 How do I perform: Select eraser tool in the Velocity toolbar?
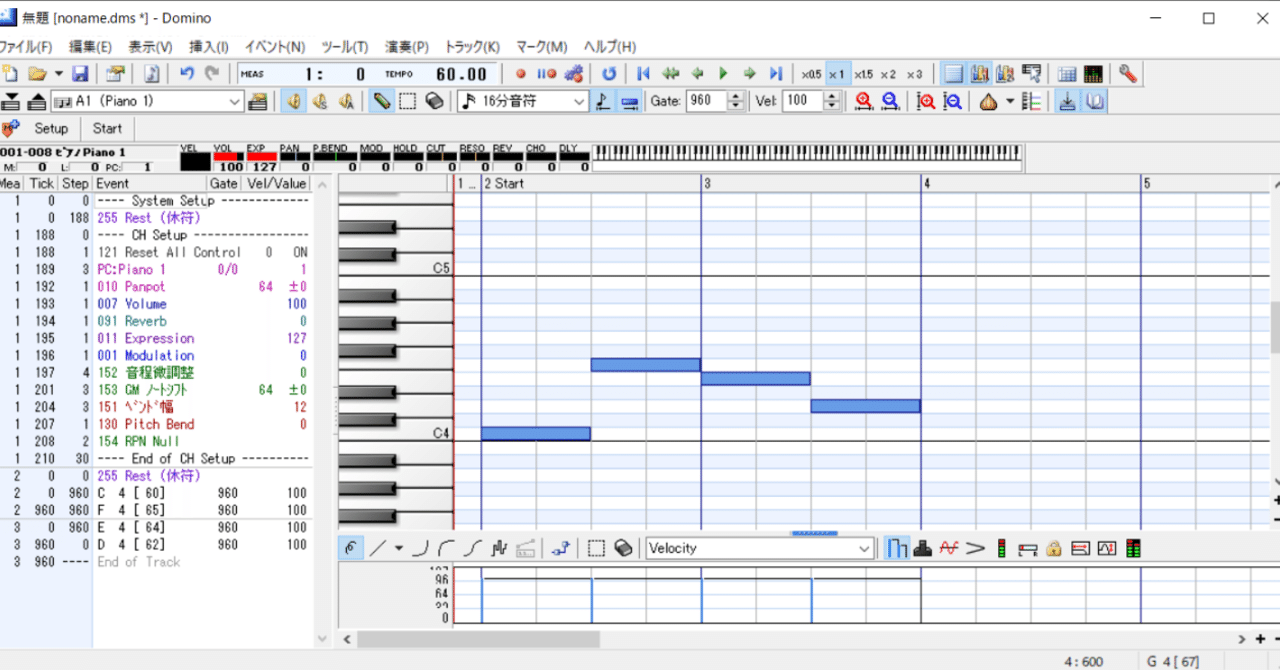[x=623, y=548]
